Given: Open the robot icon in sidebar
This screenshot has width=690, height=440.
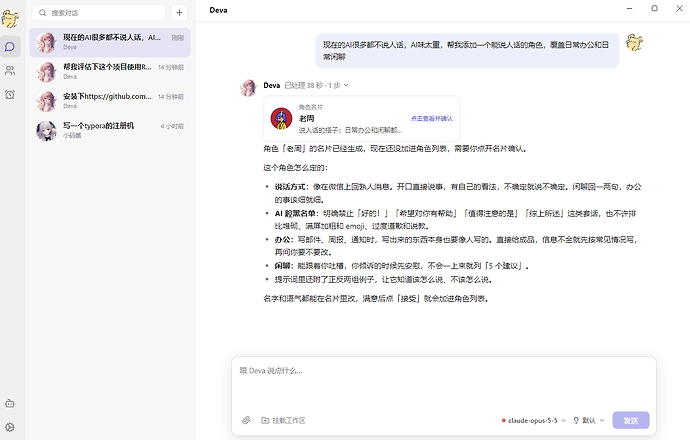Looking at the screenshot, I should 10,403.
